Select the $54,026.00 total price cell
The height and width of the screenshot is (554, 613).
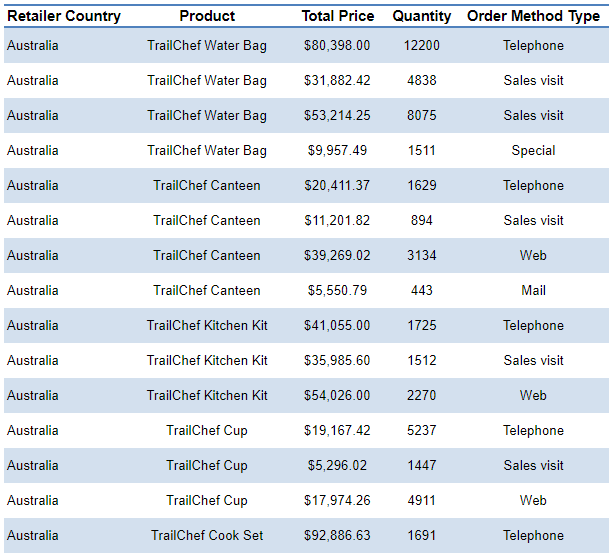pos(337,396)
